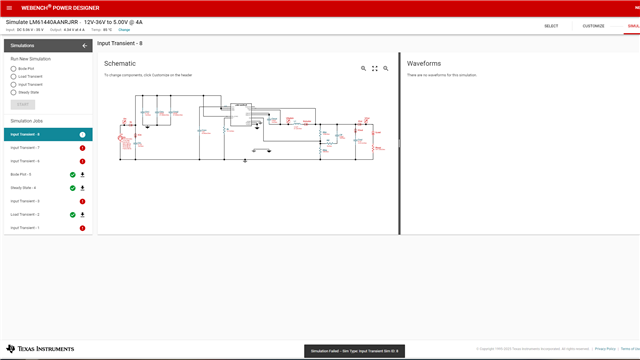Download Bode Plot - 5 results
Viewport: 640px width, 360px height.
(x=82, y=175)
